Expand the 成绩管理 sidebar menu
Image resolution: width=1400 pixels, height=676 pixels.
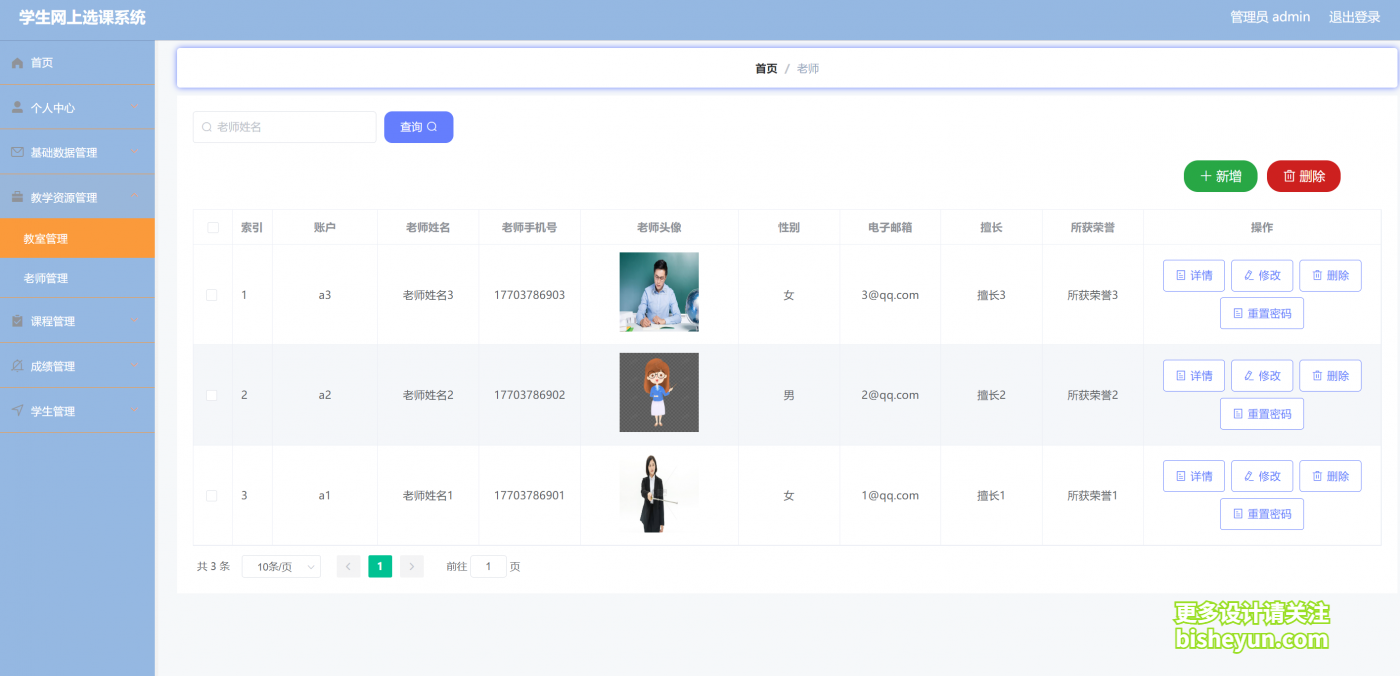[x=77, y=366]
